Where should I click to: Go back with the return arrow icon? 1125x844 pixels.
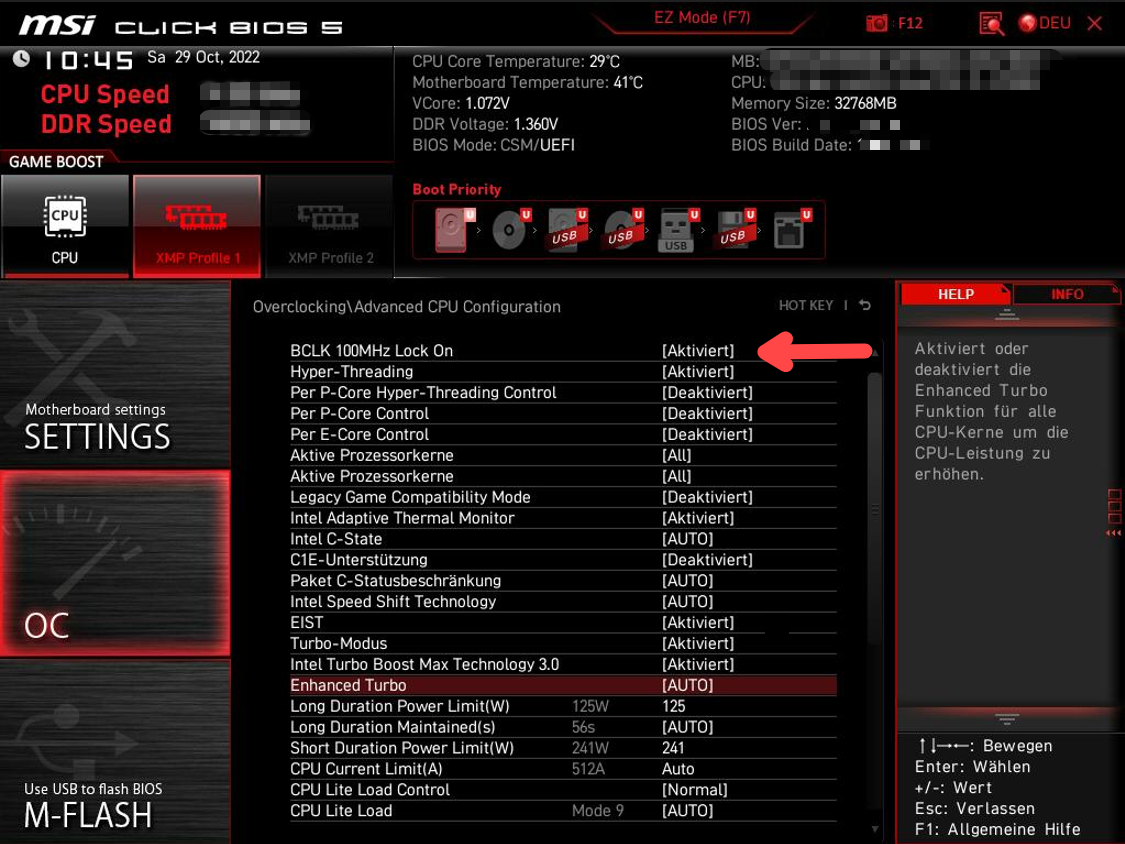[865, 305]
